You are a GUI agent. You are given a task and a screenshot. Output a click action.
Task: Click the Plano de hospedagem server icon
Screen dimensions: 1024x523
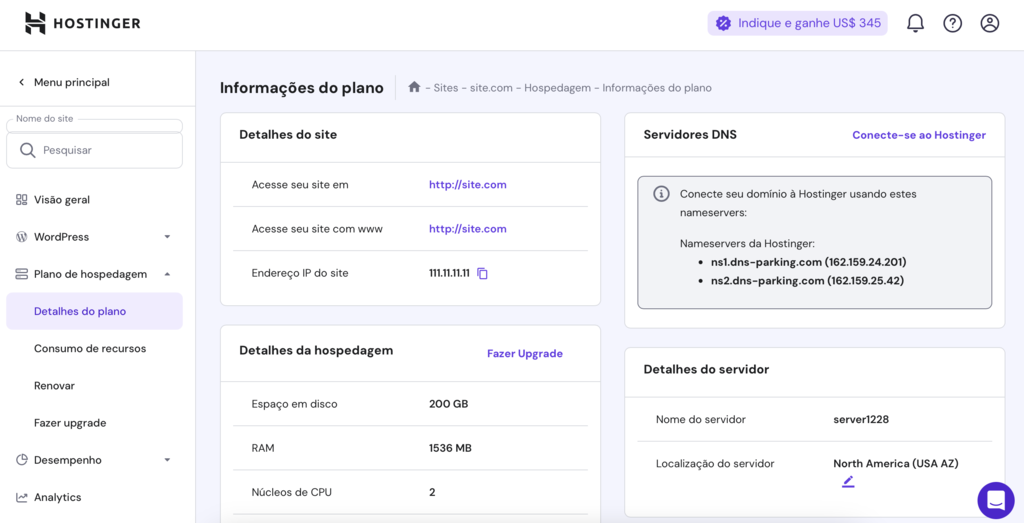[x=22, y=274]
